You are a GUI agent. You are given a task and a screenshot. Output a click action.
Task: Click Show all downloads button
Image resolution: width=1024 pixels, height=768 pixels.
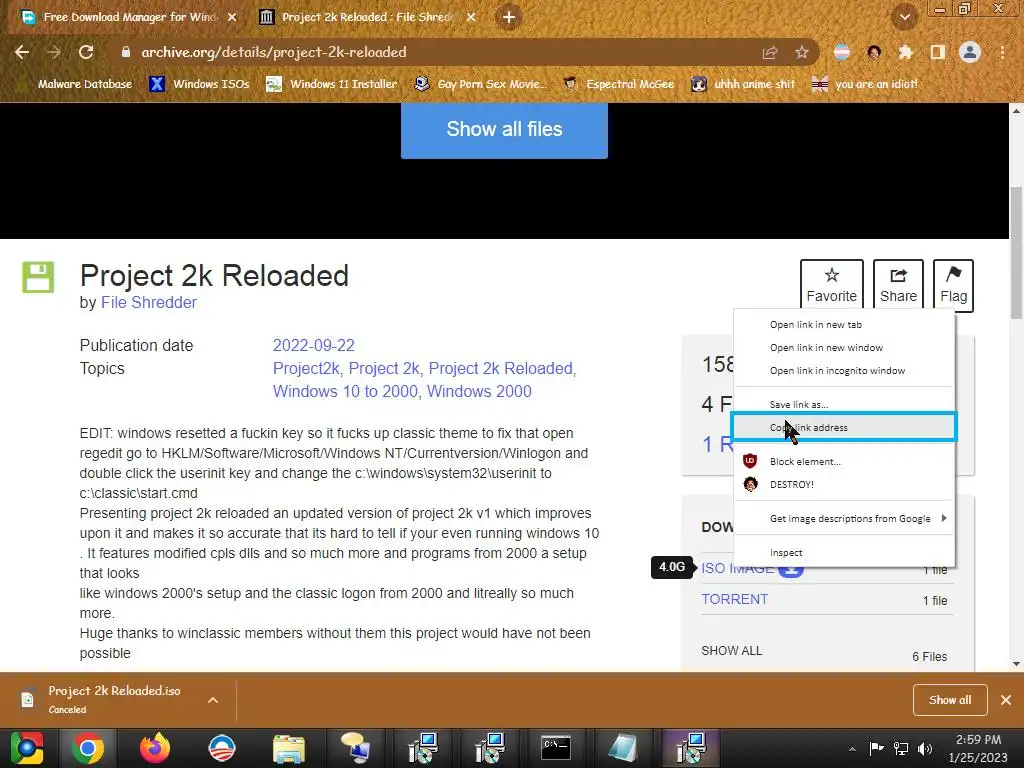pos(950,700)
